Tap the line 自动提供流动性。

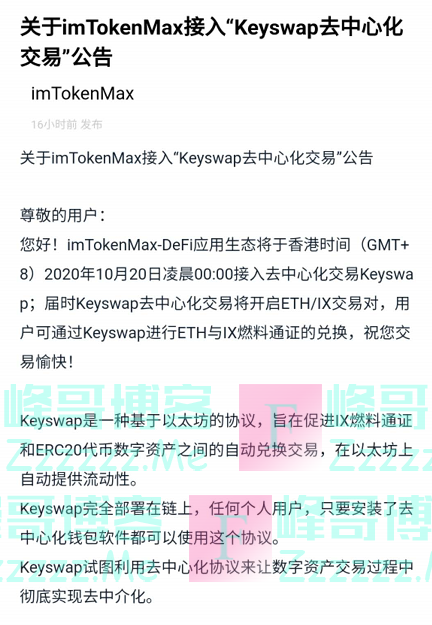click(79, 480)
